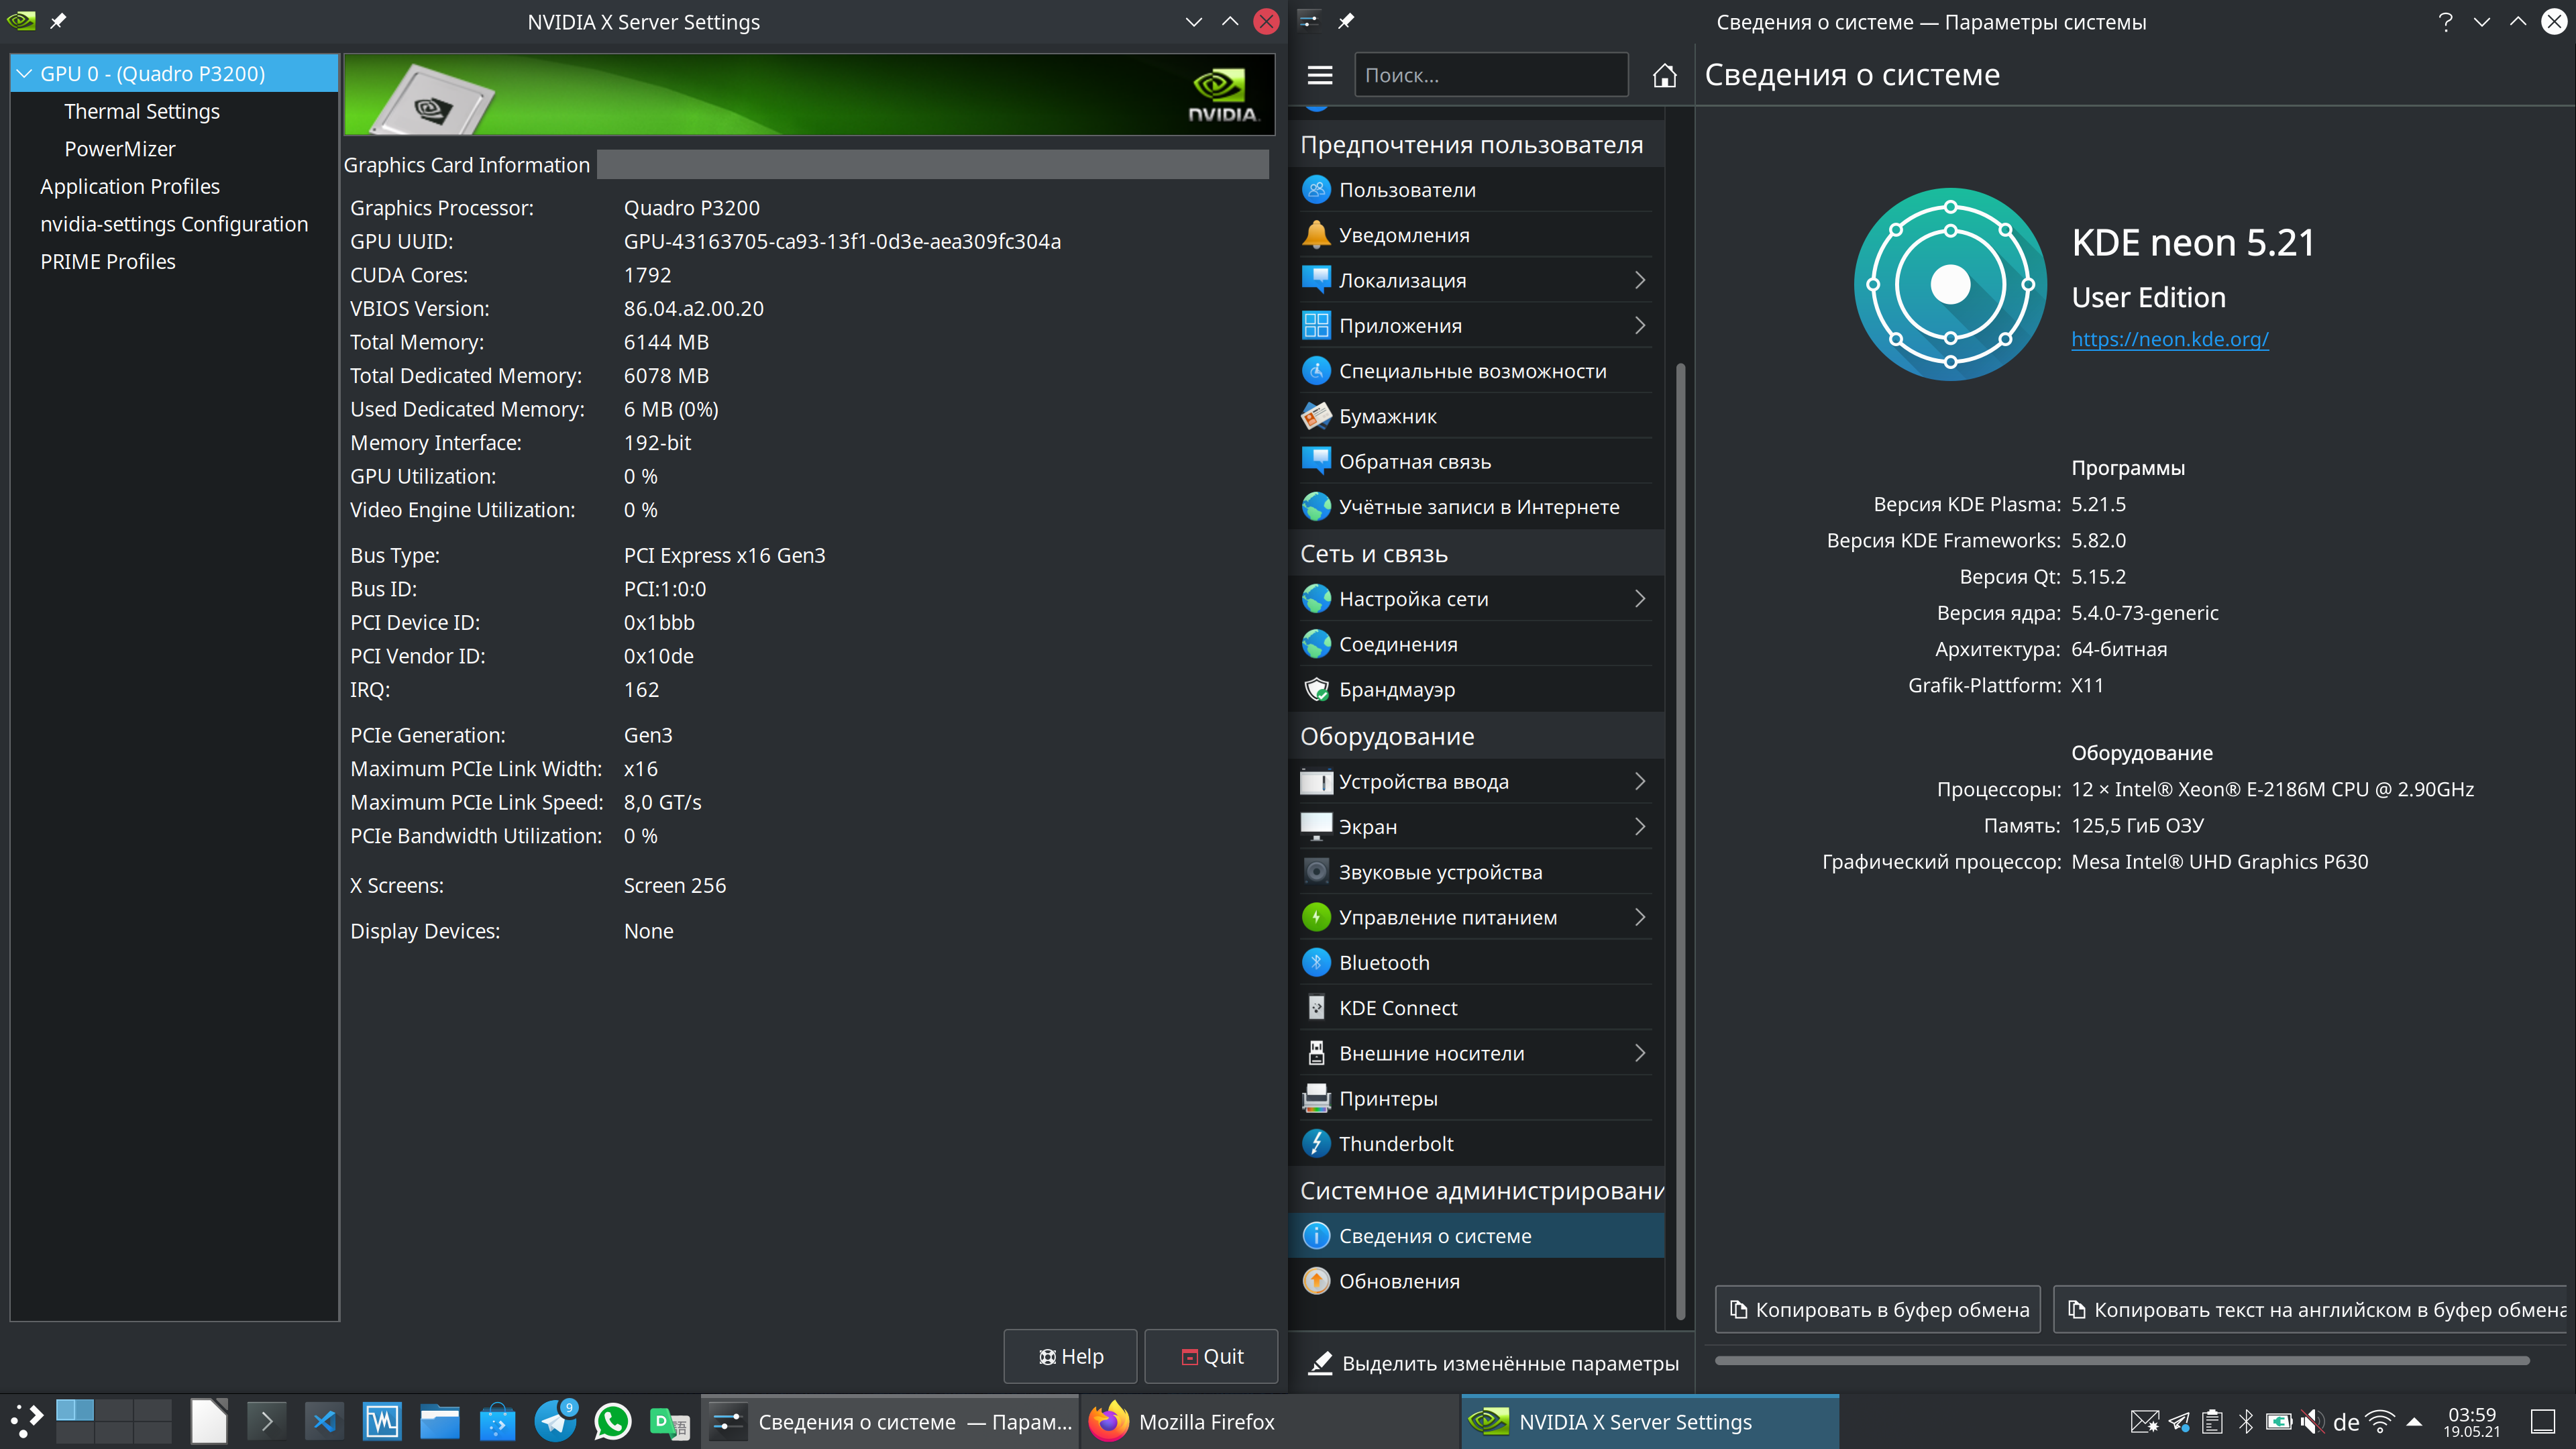Open LibreOffice blank document launcher
Viewport: 2576px width, 1449px height.
209,1421
